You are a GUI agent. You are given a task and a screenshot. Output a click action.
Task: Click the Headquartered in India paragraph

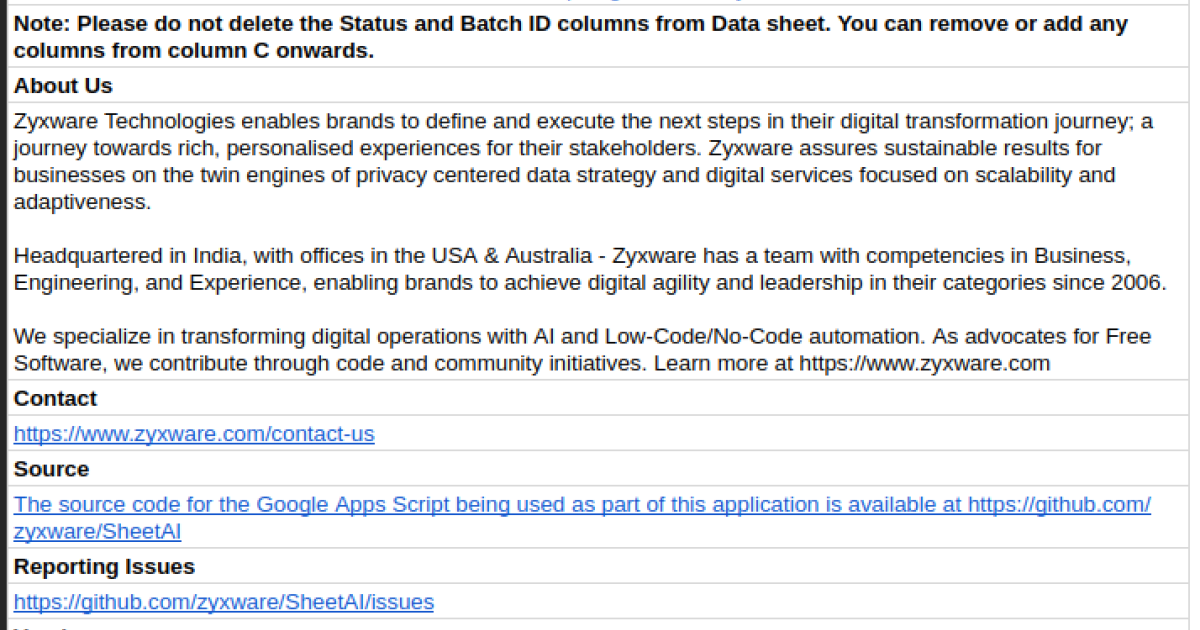tap(590, 269)
